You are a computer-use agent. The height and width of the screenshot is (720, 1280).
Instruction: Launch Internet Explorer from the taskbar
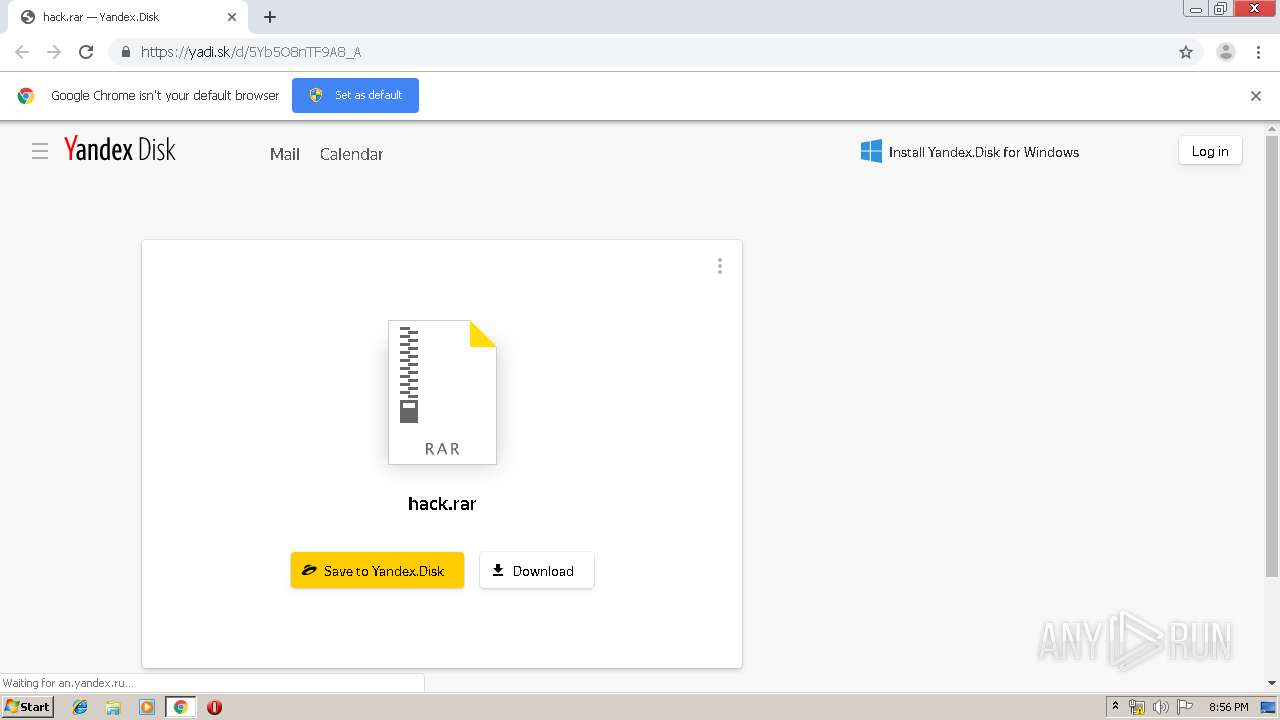click(80, 707)
